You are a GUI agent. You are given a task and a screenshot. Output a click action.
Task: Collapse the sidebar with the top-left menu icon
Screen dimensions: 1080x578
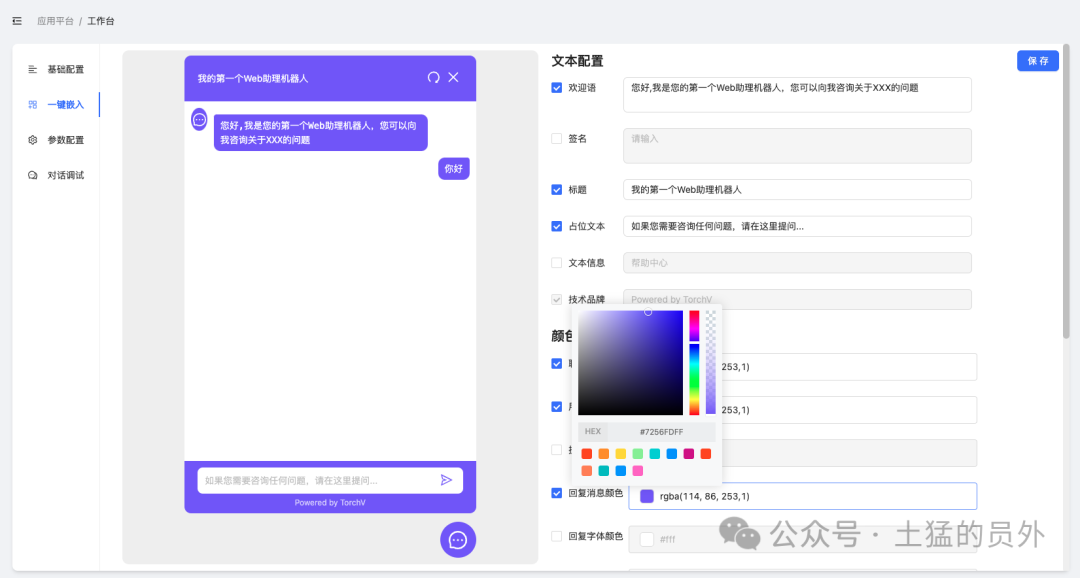pos(17,21)
